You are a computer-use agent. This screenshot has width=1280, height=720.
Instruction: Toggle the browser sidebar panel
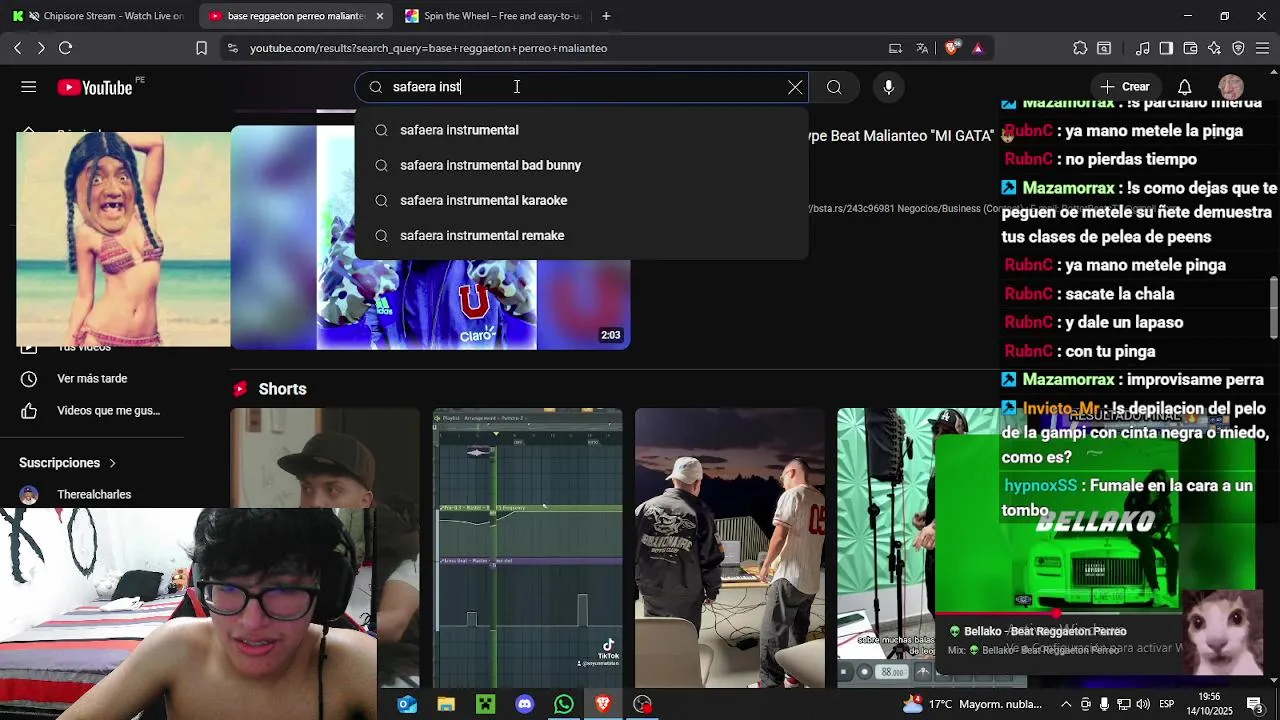click(x=1166, y=48)
